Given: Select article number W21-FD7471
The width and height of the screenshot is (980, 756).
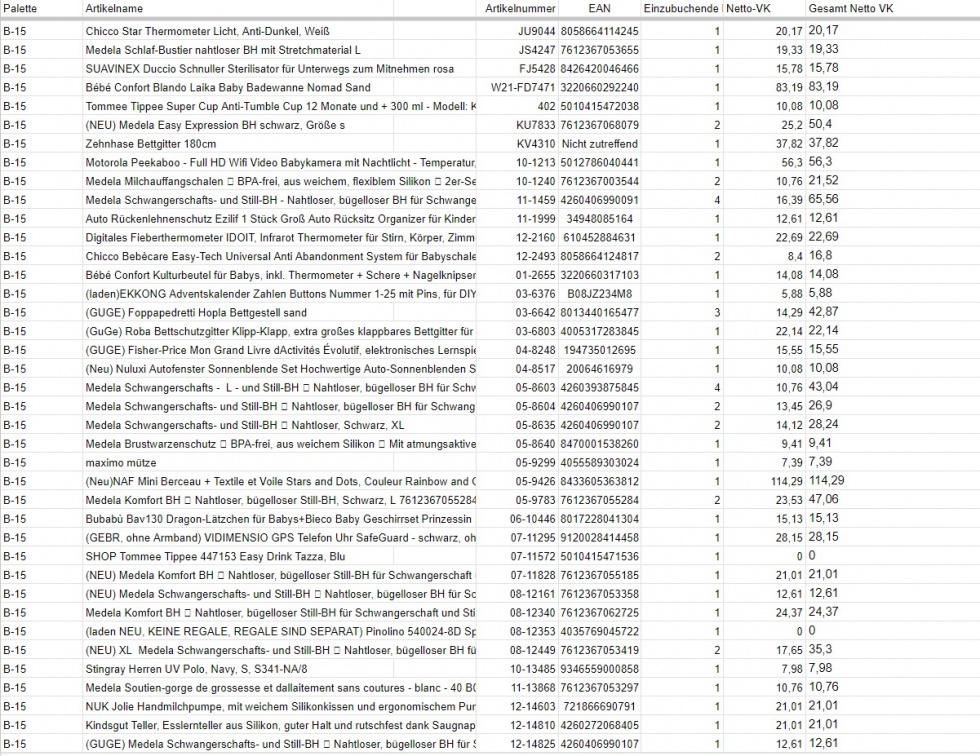Looking at the screenshot, I should click(x=523, y=87).
